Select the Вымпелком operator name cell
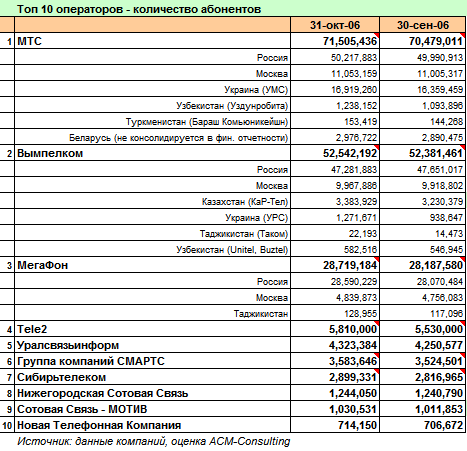467x451 pixels. (152, 153)
